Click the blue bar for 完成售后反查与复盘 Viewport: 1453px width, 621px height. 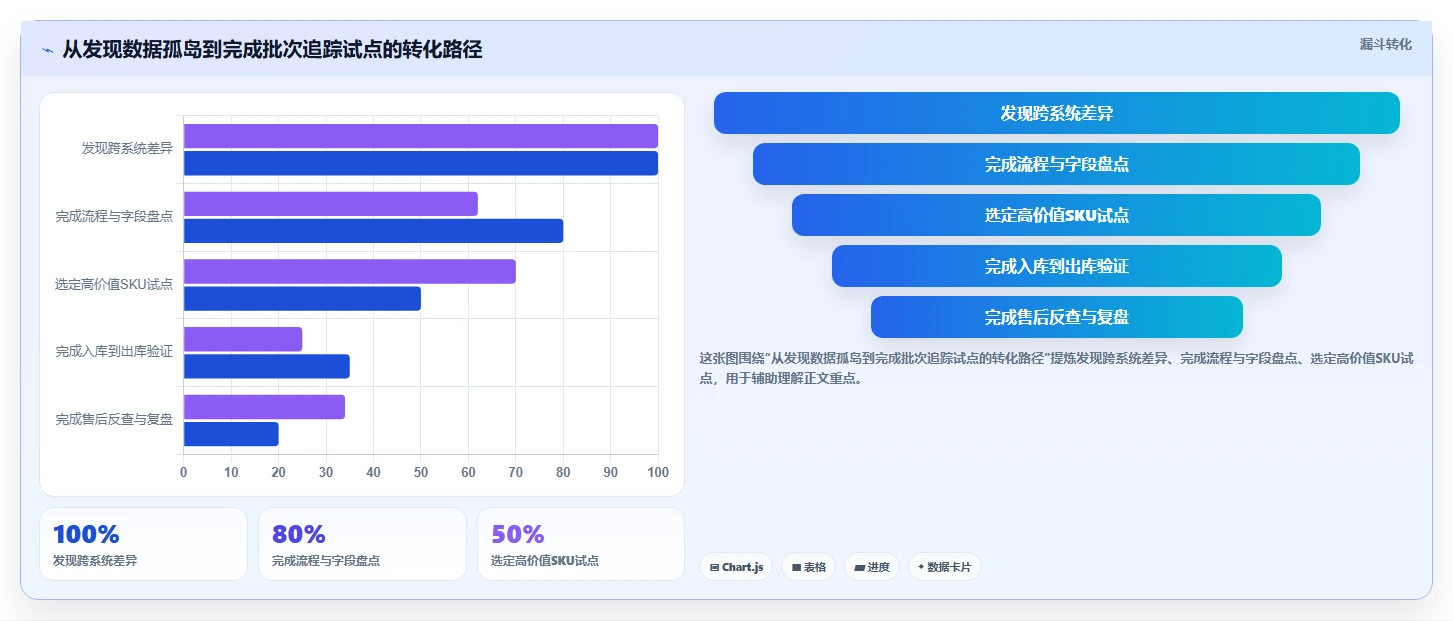pyautogui.click(x=231, y=434)
